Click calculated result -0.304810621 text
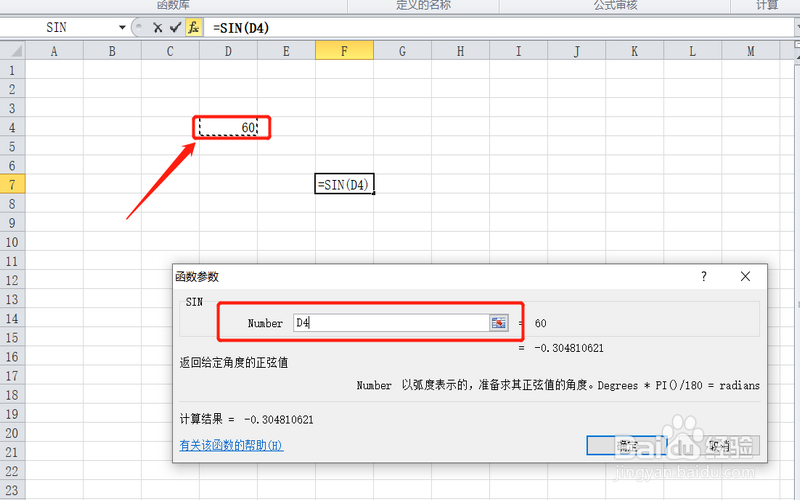This screenshot has height=500, width=800. (x=279, y=419)
